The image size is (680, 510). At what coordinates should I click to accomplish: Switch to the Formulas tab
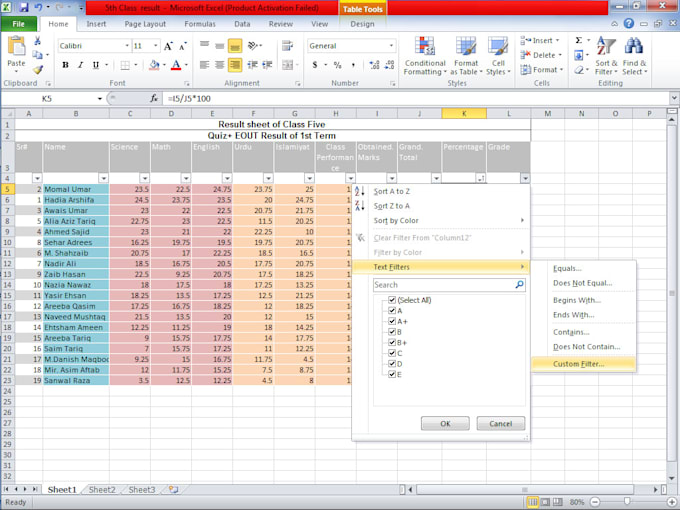[200, 24]
